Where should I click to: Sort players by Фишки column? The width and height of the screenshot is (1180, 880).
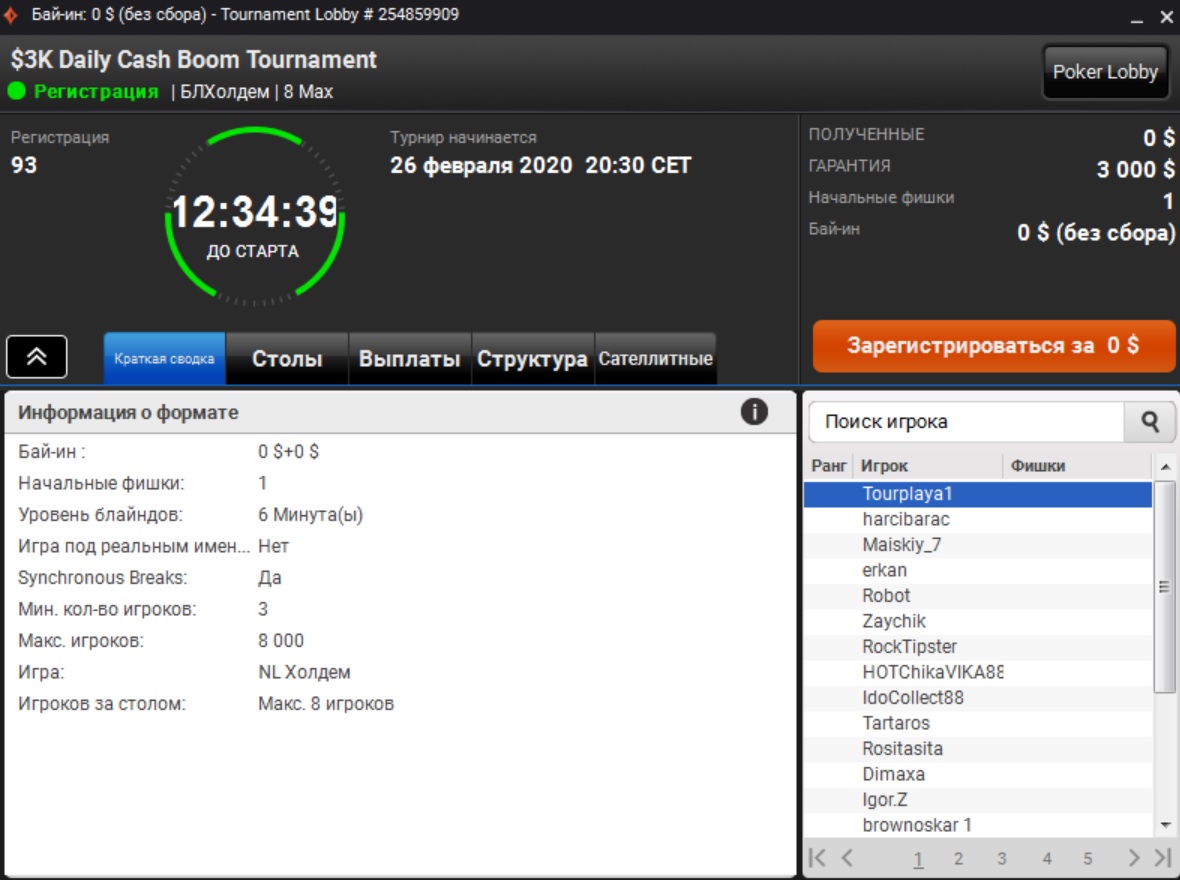pos(1076,466)
